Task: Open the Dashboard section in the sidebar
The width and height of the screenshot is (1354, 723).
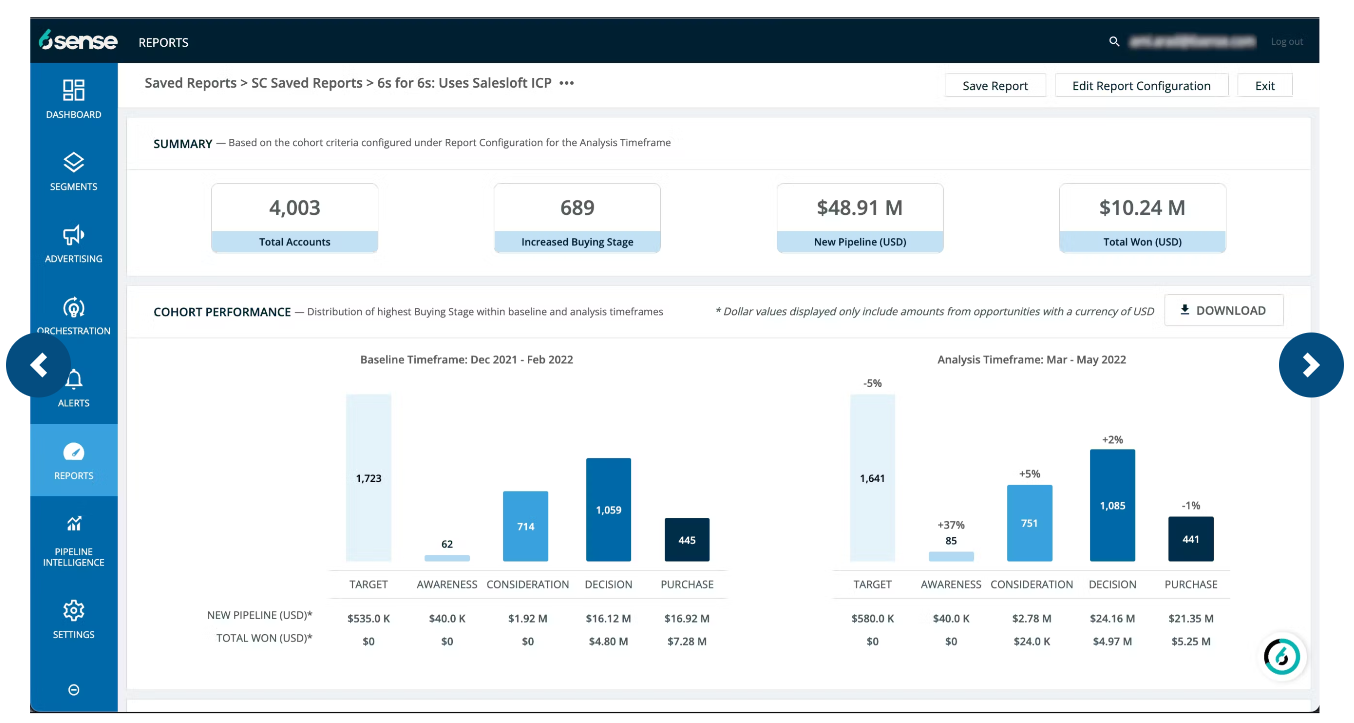Action: pos(73,99)
